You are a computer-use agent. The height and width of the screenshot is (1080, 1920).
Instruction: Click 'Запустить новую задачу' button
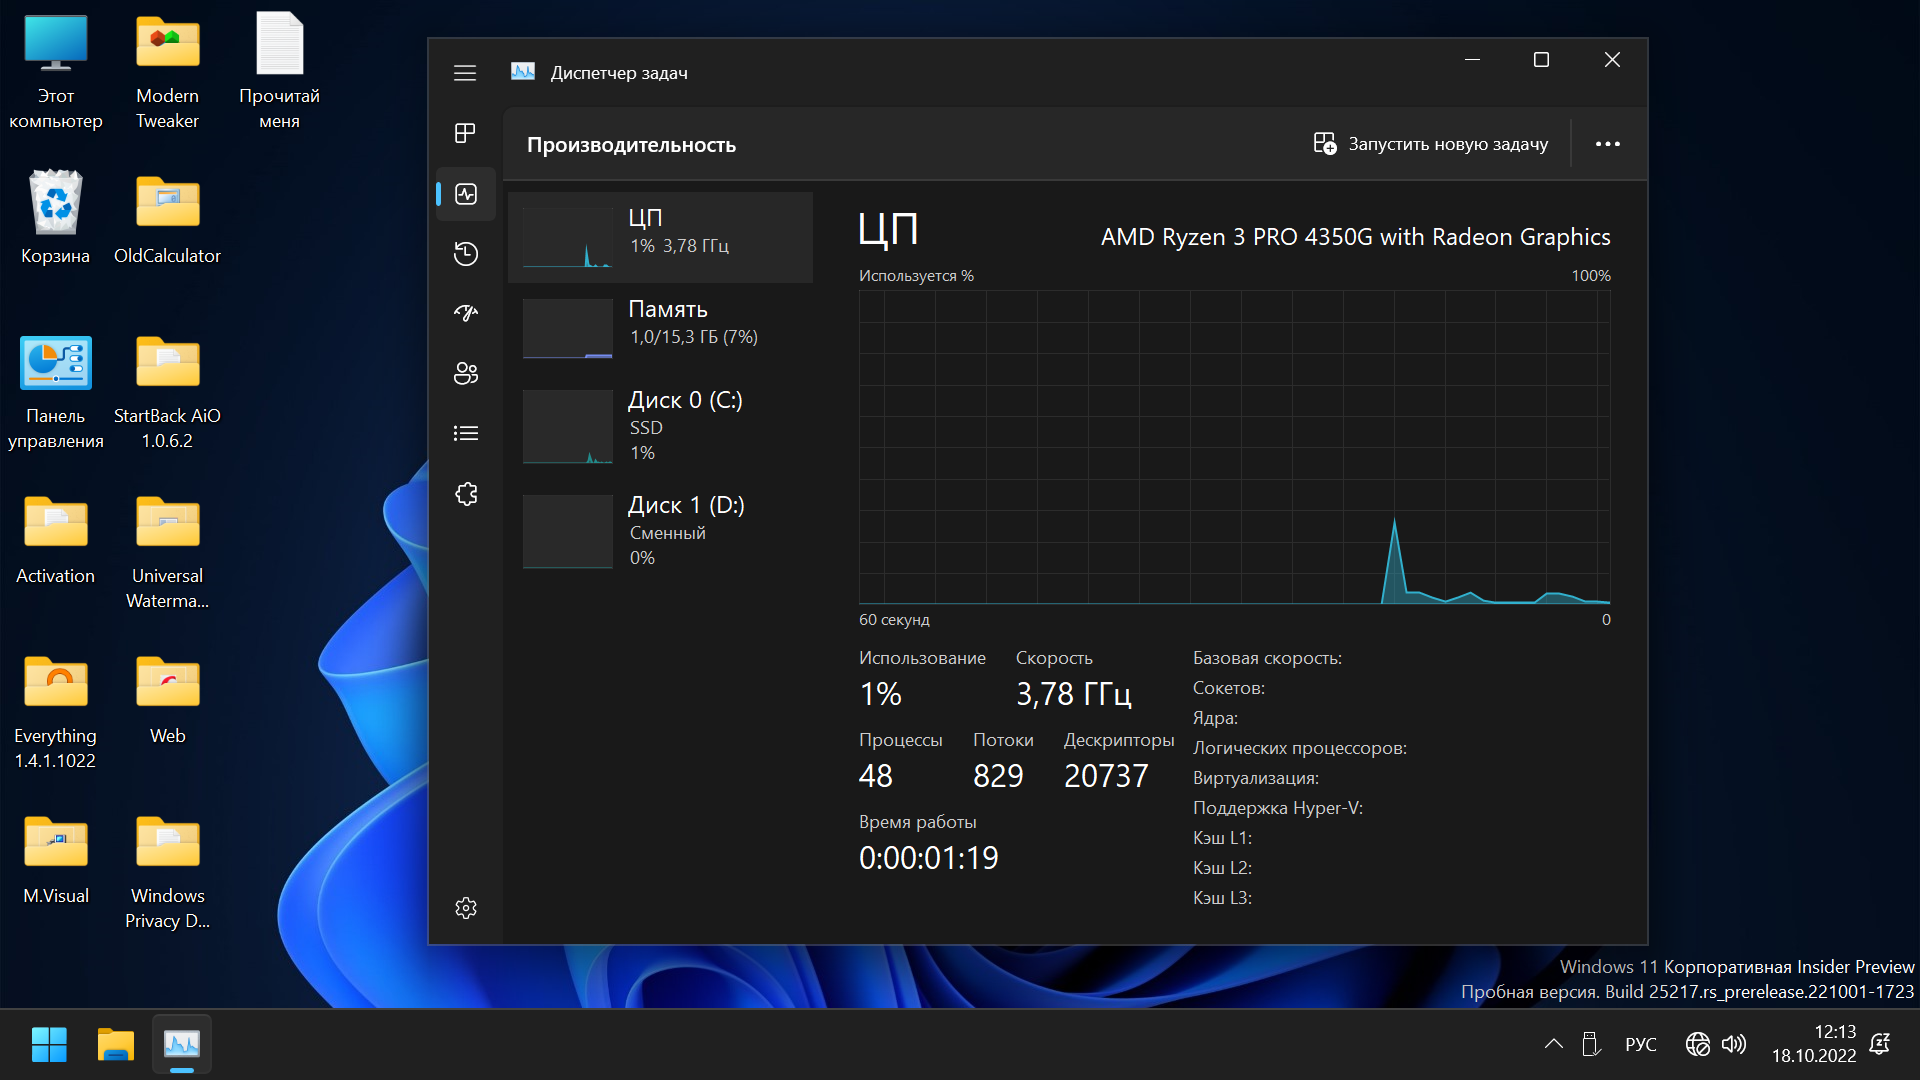1432,144
